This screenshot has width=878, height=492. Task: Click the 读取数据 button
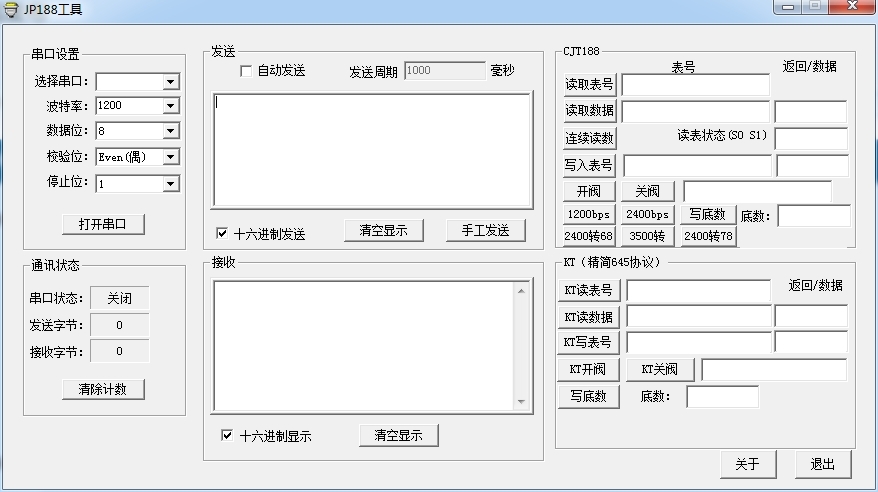click(589, 111)
